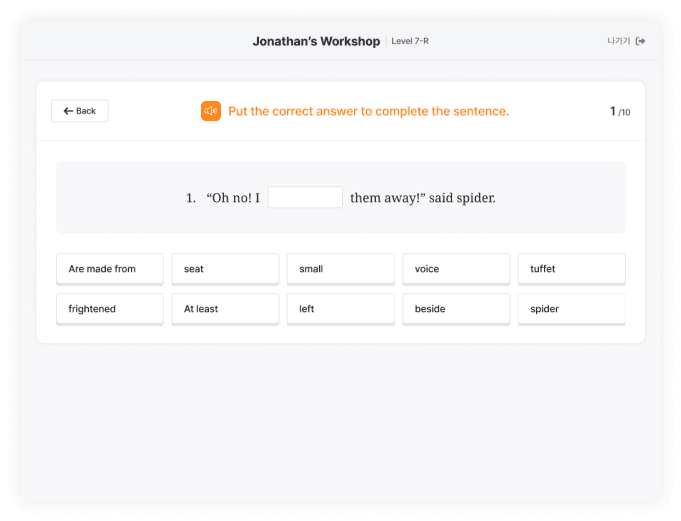The image size is (681, 521).
Task: Click the sentence text 'them away!' said spider
Action: pyautogui.click(x=422, y=198)
